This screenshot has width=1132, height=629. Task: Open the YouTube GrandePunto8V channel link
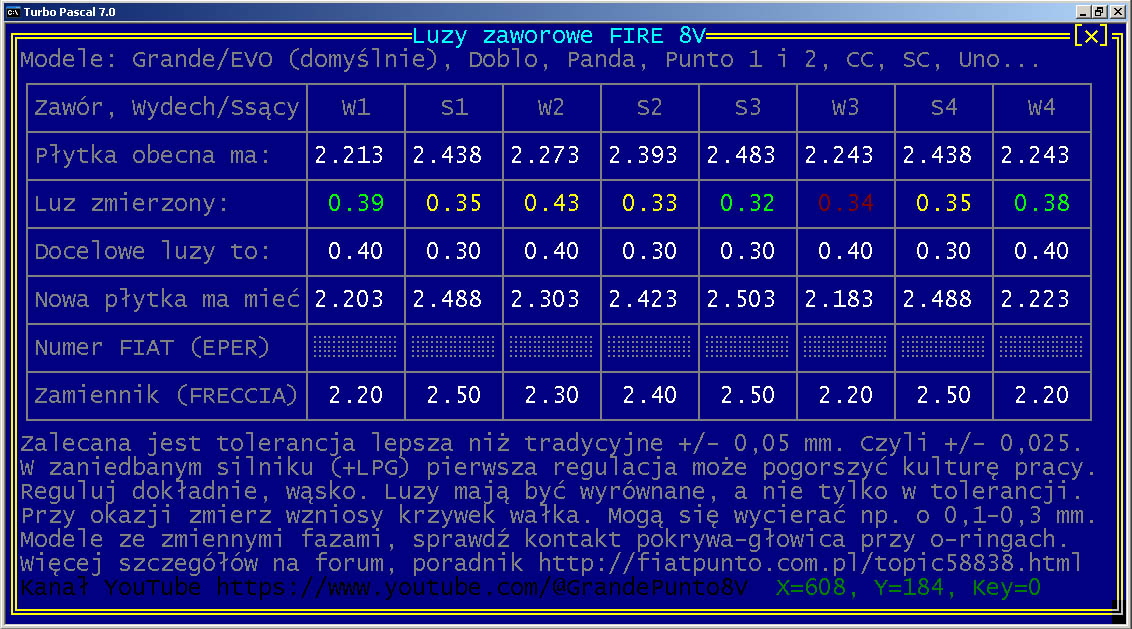pyautogui.click(x=481, y=587)
